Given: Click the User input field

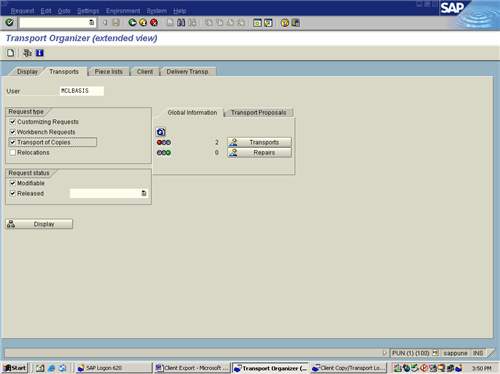Looking at the screenshot, I should click(x=82, y=91).
